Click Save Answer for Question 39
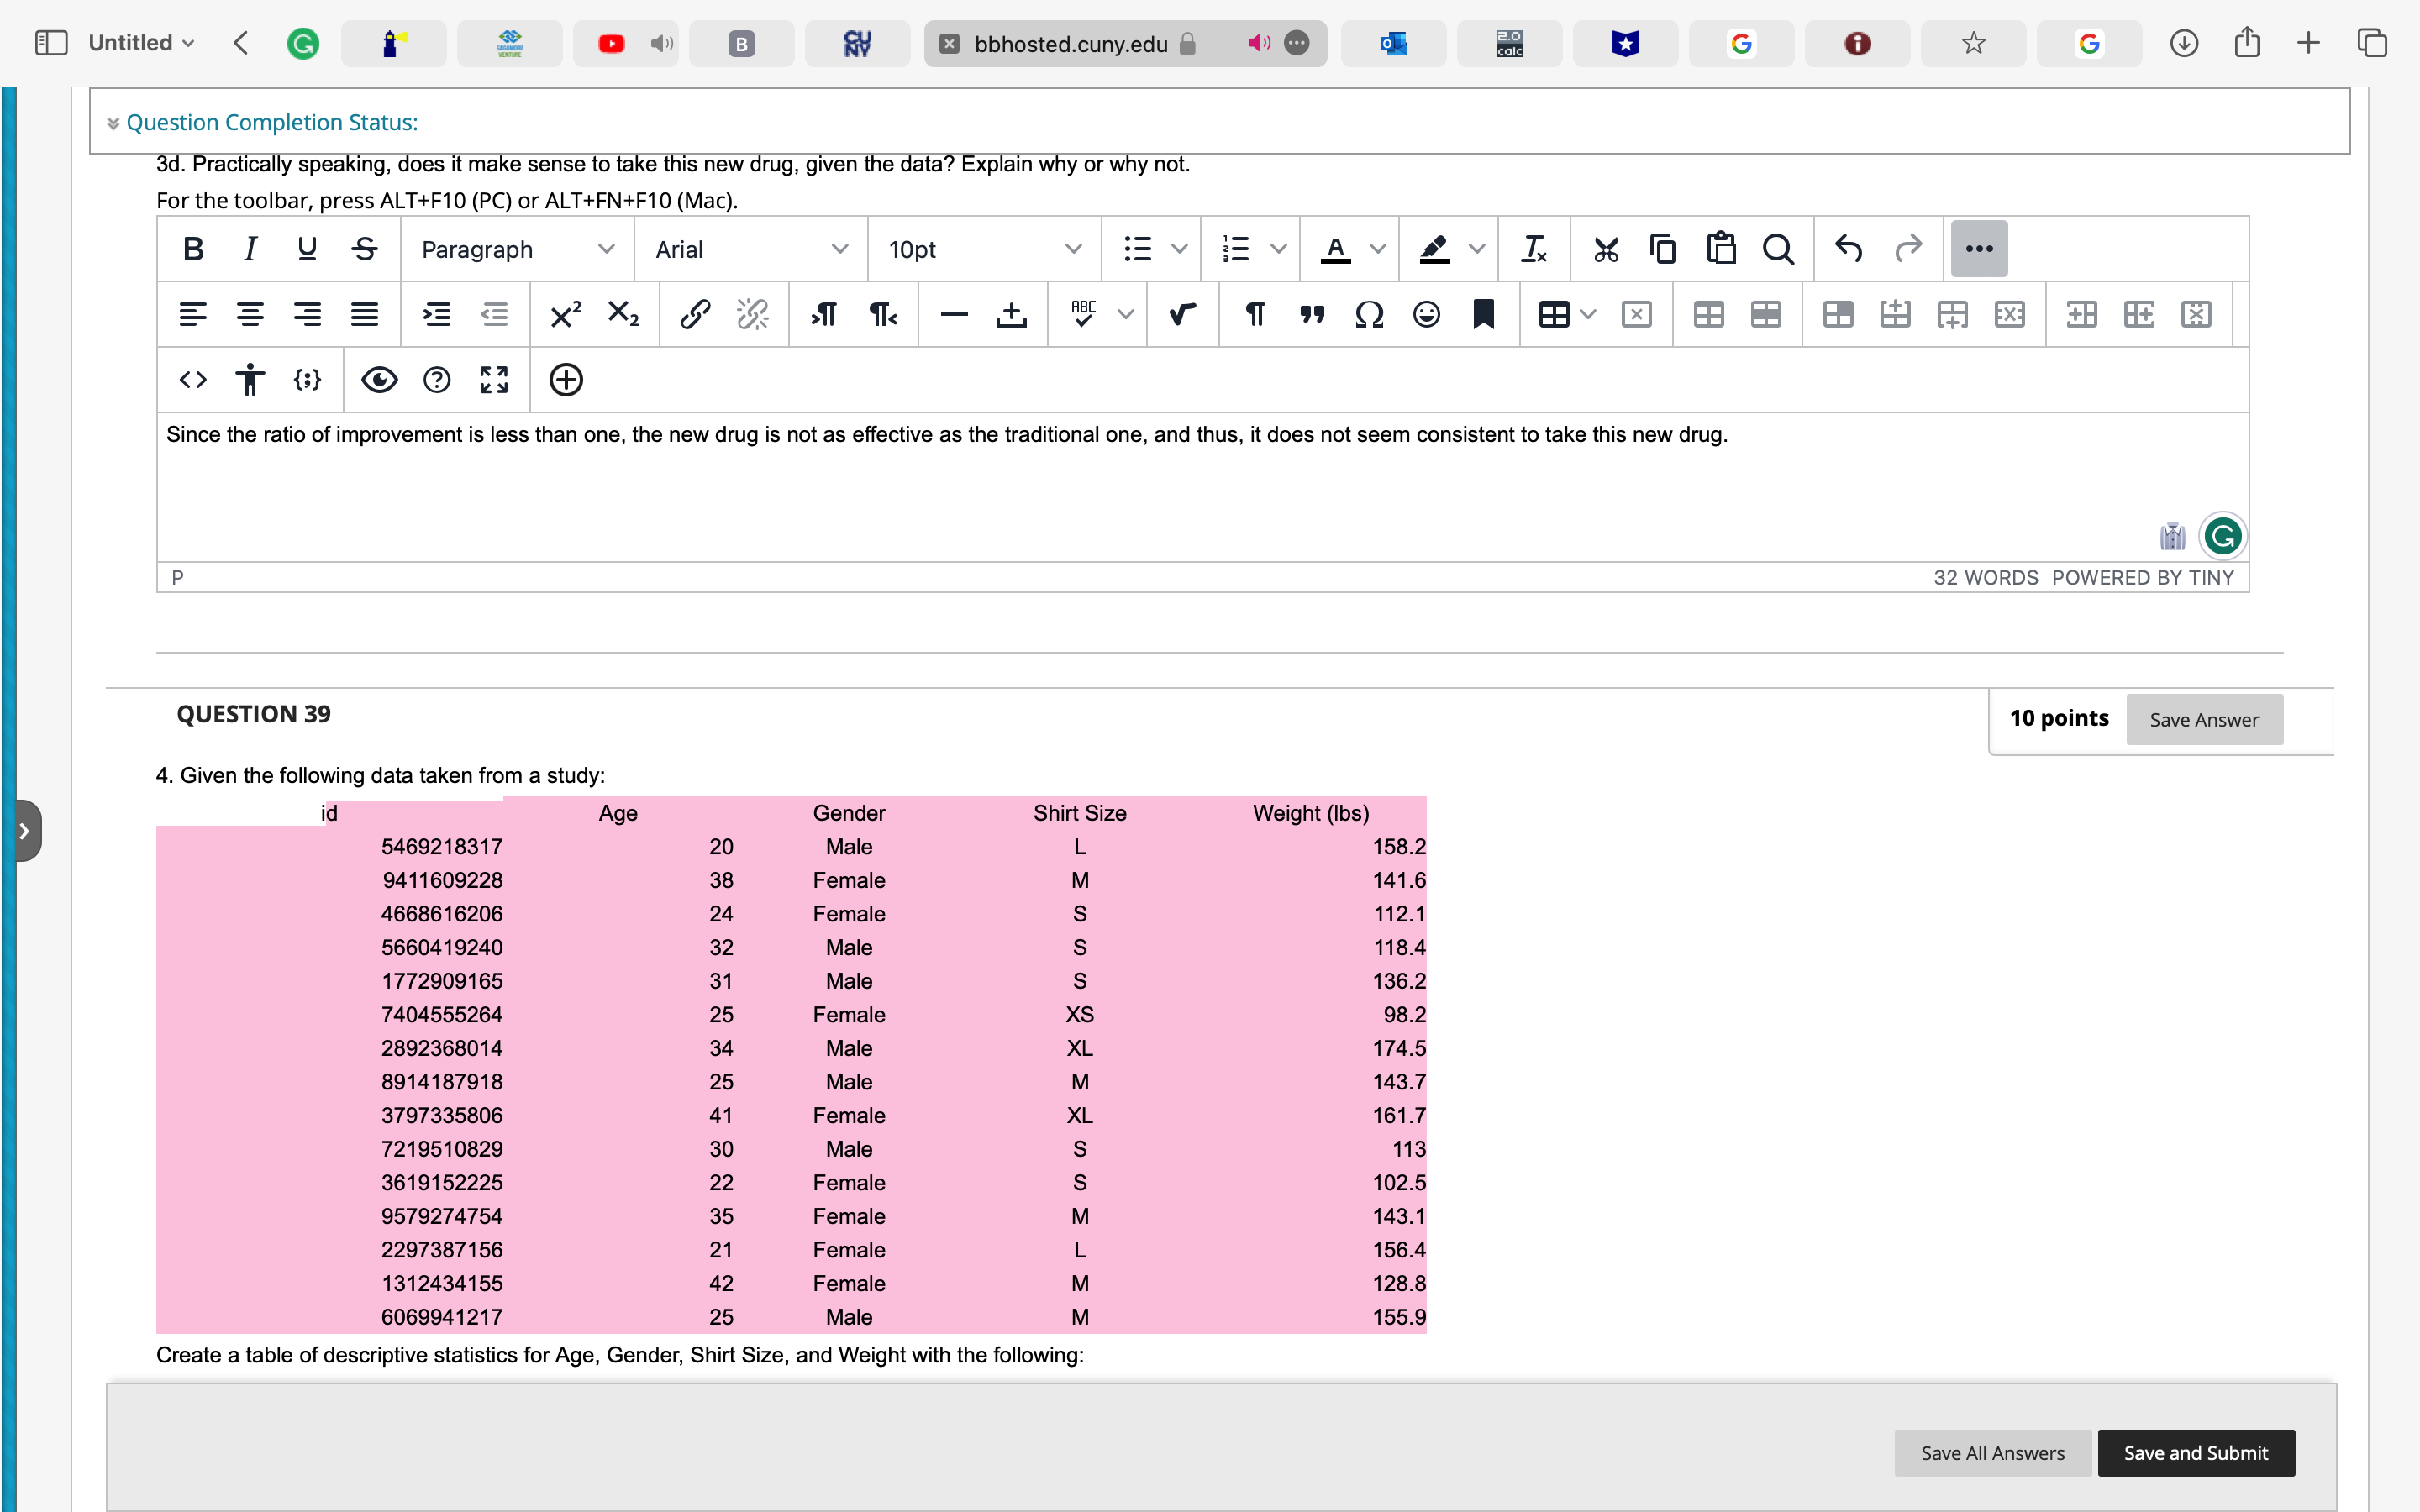The width and height of the screenshot is (2420, 1512). point(2204,719)
